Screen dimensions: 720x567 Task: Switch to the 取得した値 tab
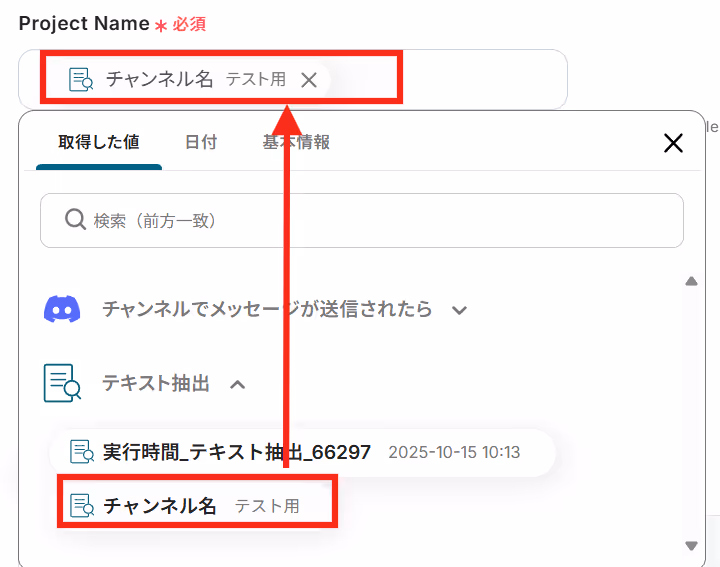(99, 142)
